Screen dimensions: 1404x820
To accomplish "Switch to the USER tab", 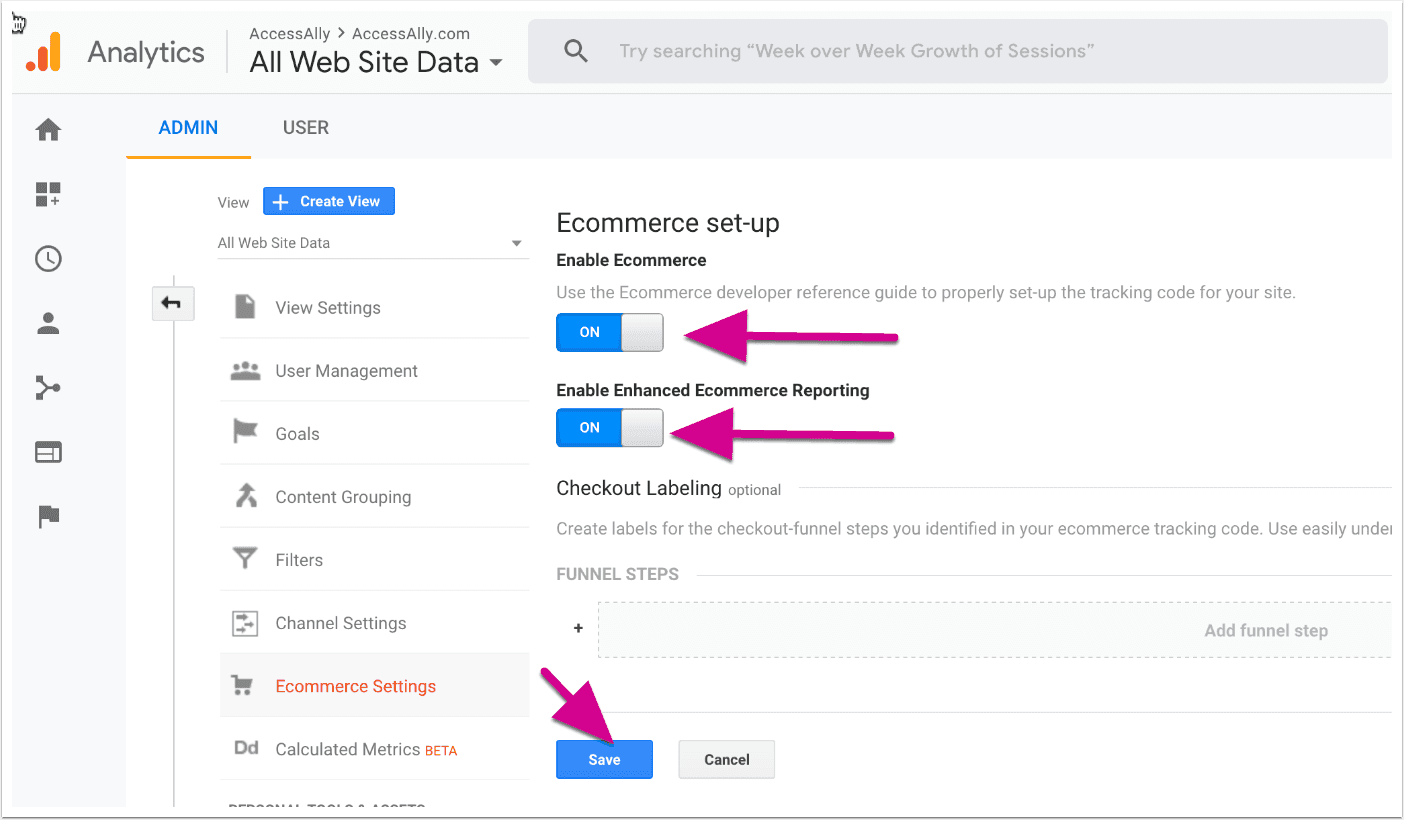I will coord(306,127).
